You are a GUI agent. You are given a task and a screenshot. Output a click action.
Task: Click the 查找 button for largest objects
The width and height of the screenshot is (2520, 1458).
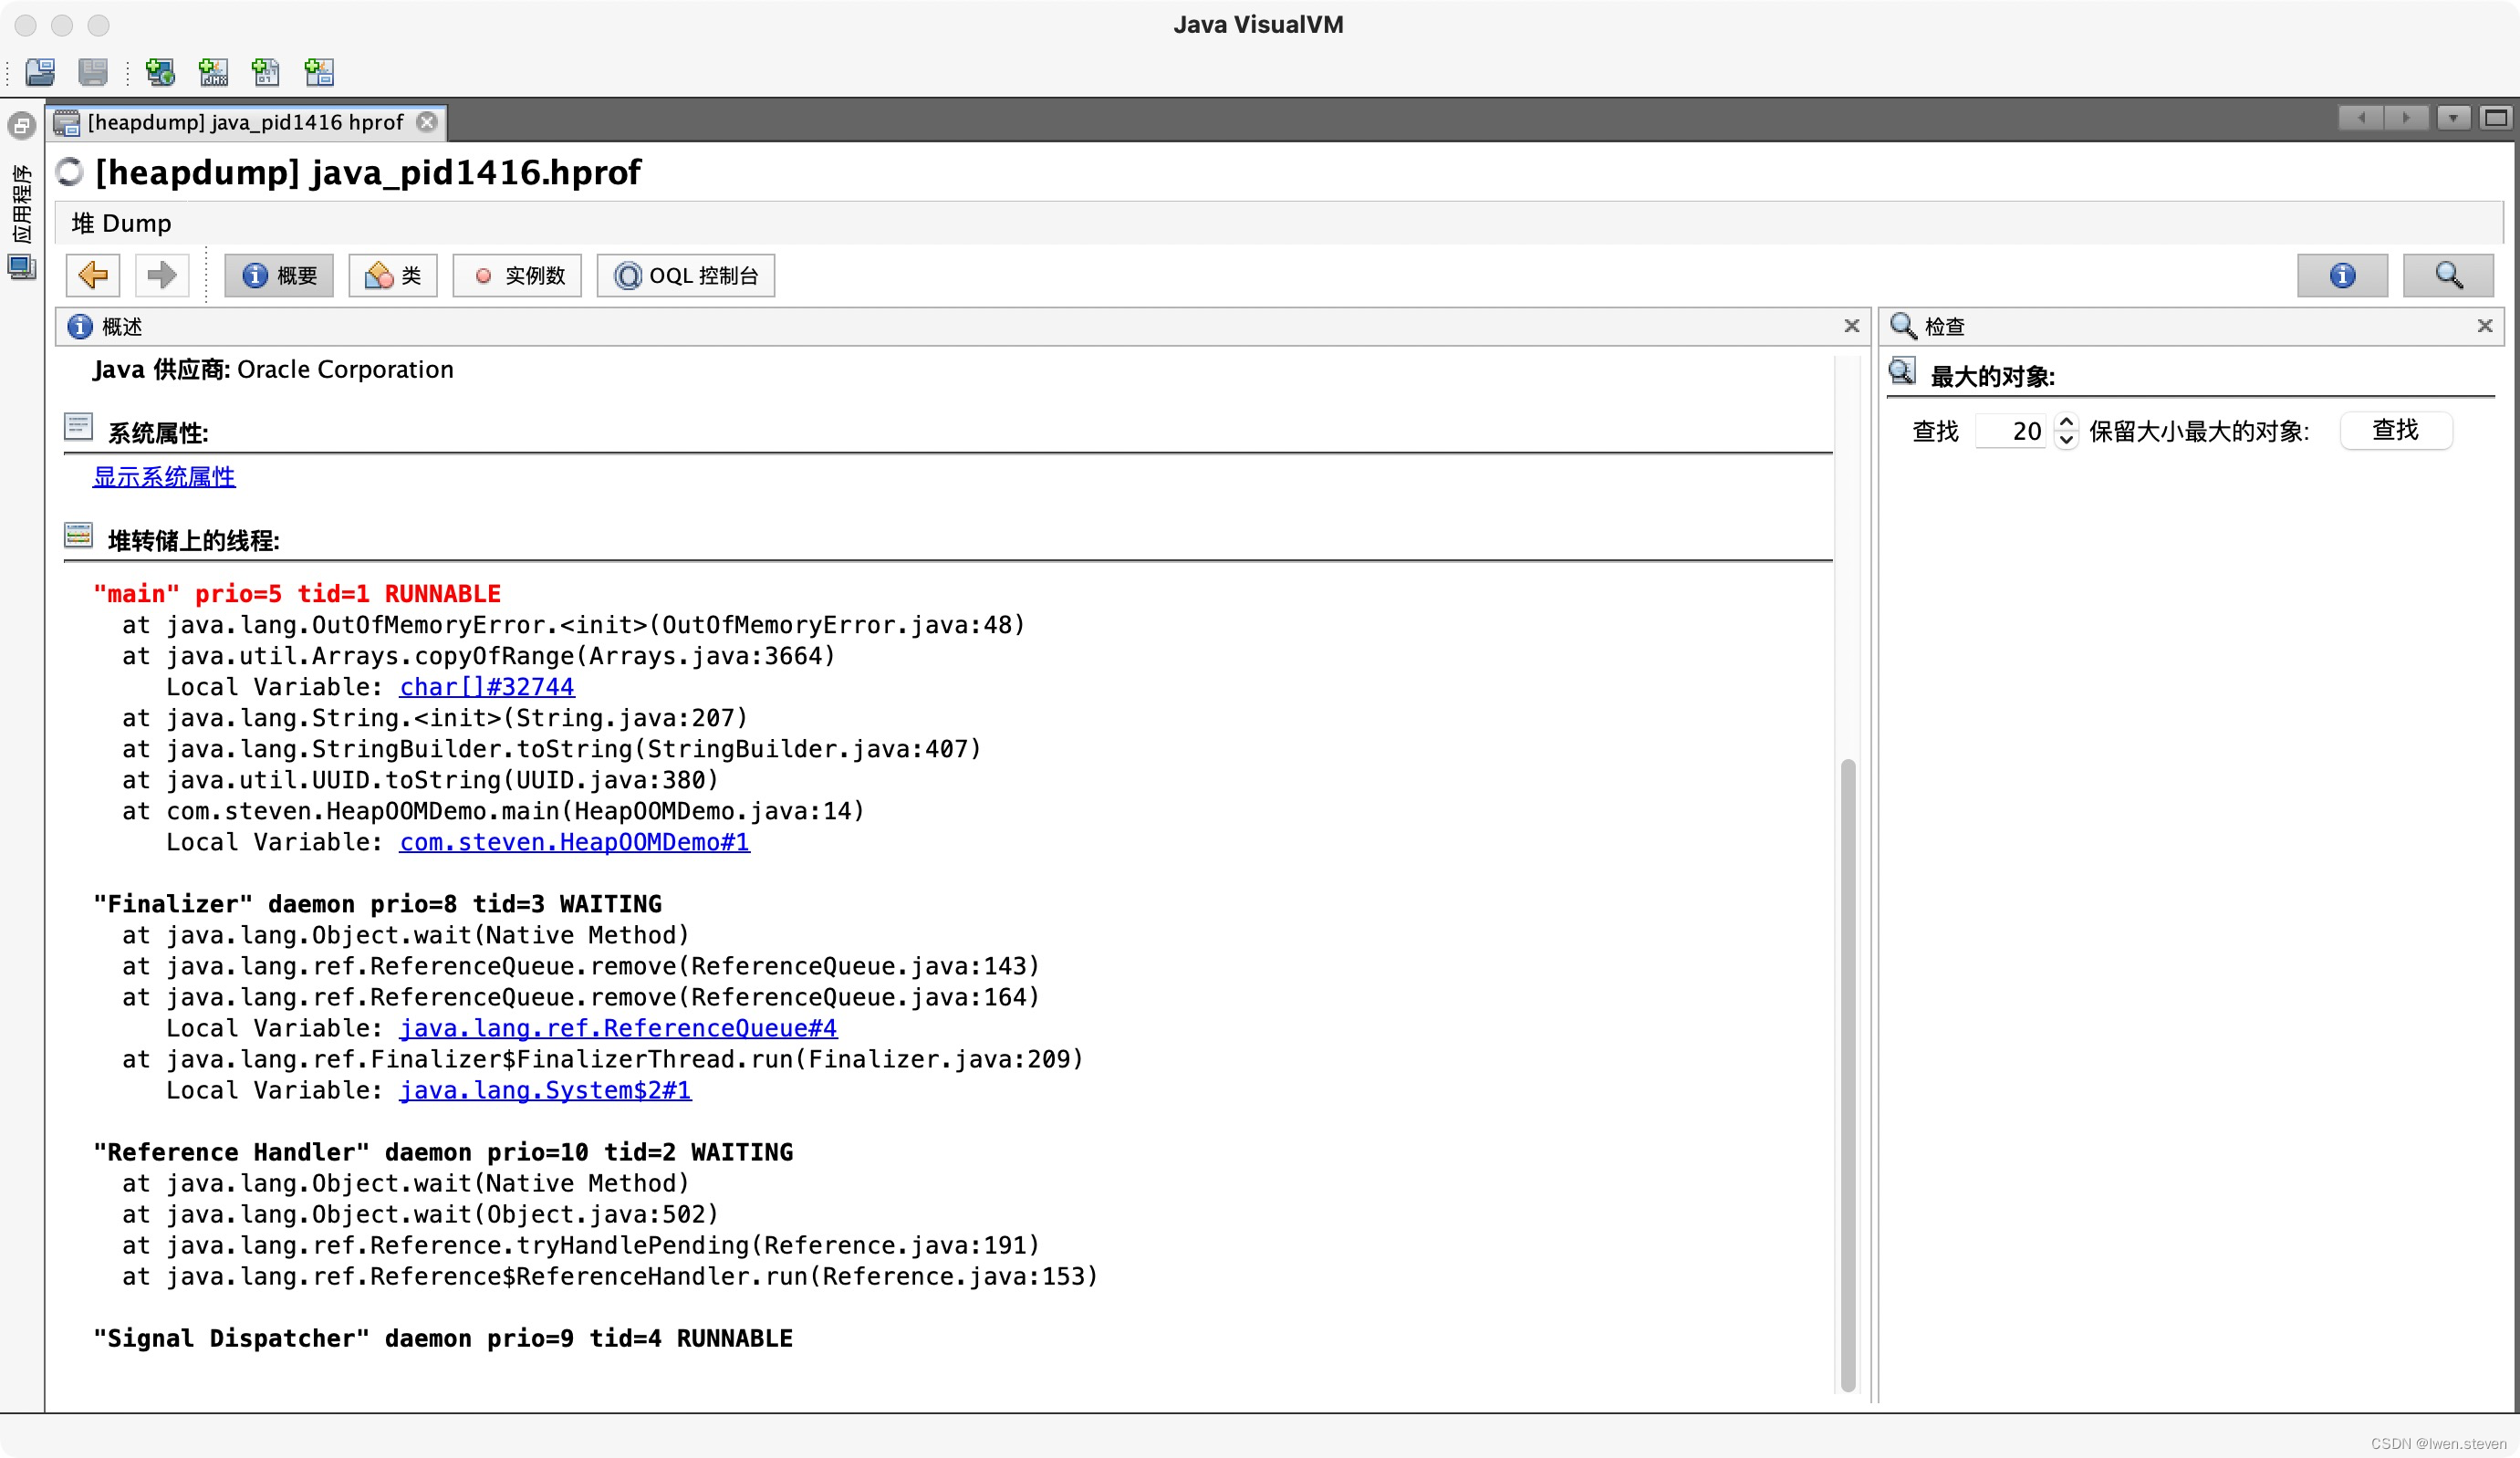(2395, 430)
